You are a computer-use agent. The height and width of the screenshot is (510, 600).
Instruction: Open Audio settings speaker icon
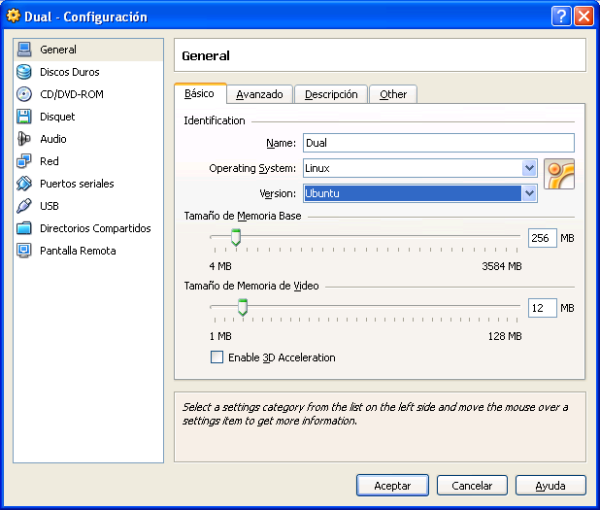click(x=24, y=139)
